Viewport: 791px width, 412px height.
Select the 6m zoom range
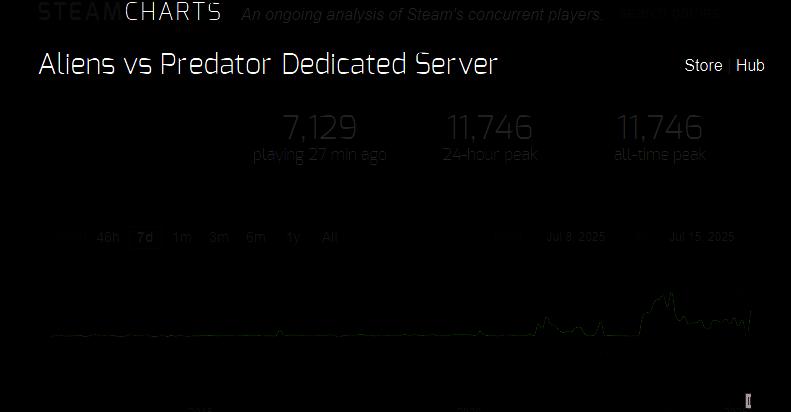click(256, 237)
